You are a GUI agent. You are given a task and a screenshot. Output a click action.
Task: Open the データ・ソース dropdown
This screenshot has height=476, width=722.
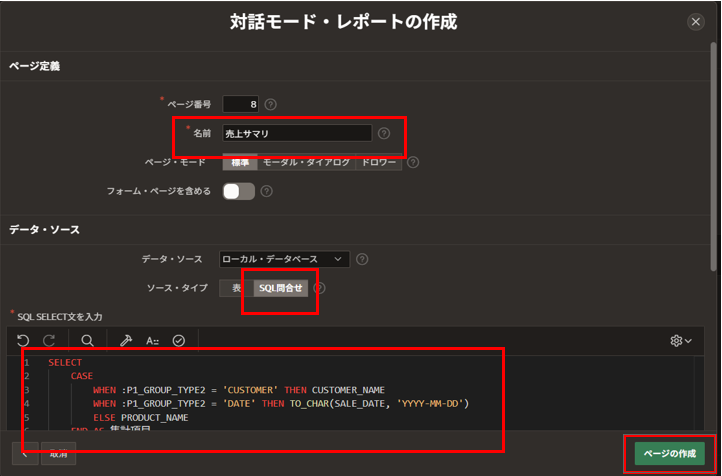[x=284, y=259]
